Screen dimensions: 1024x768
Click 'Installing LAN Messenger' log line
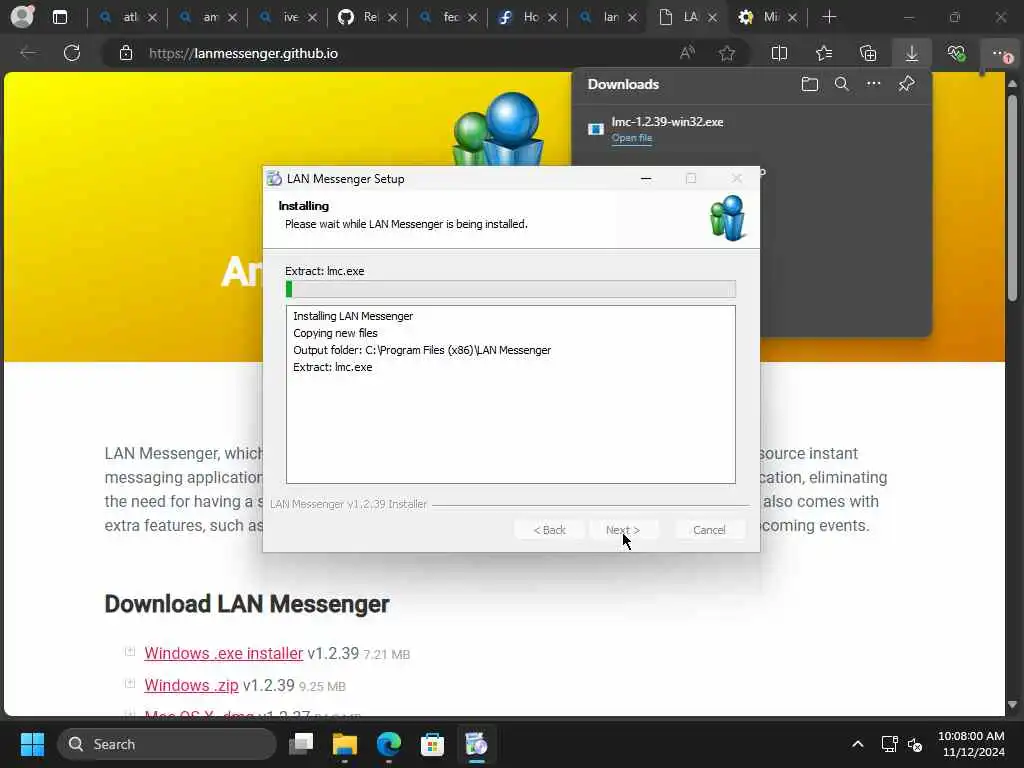point(353,316)
